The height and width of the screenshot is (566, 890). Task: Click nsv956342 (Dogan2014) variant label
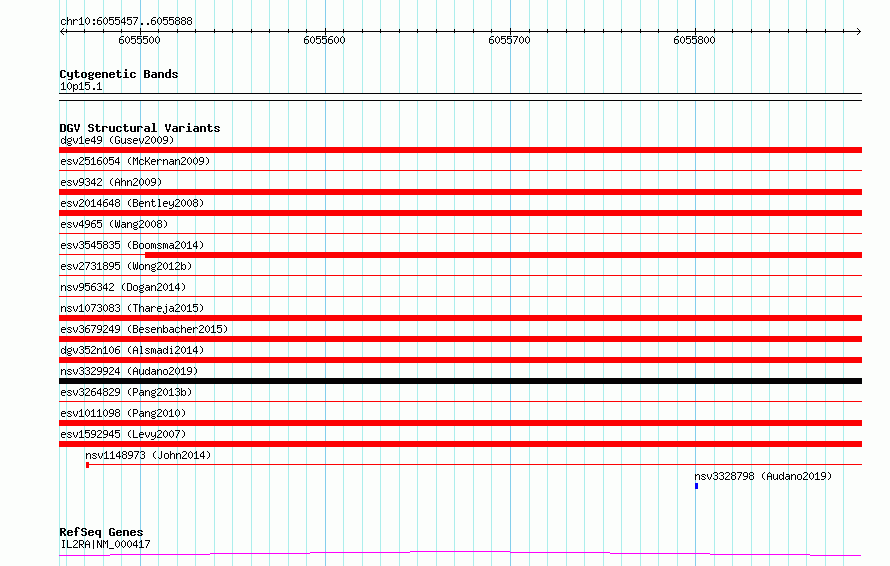[123, 287]
